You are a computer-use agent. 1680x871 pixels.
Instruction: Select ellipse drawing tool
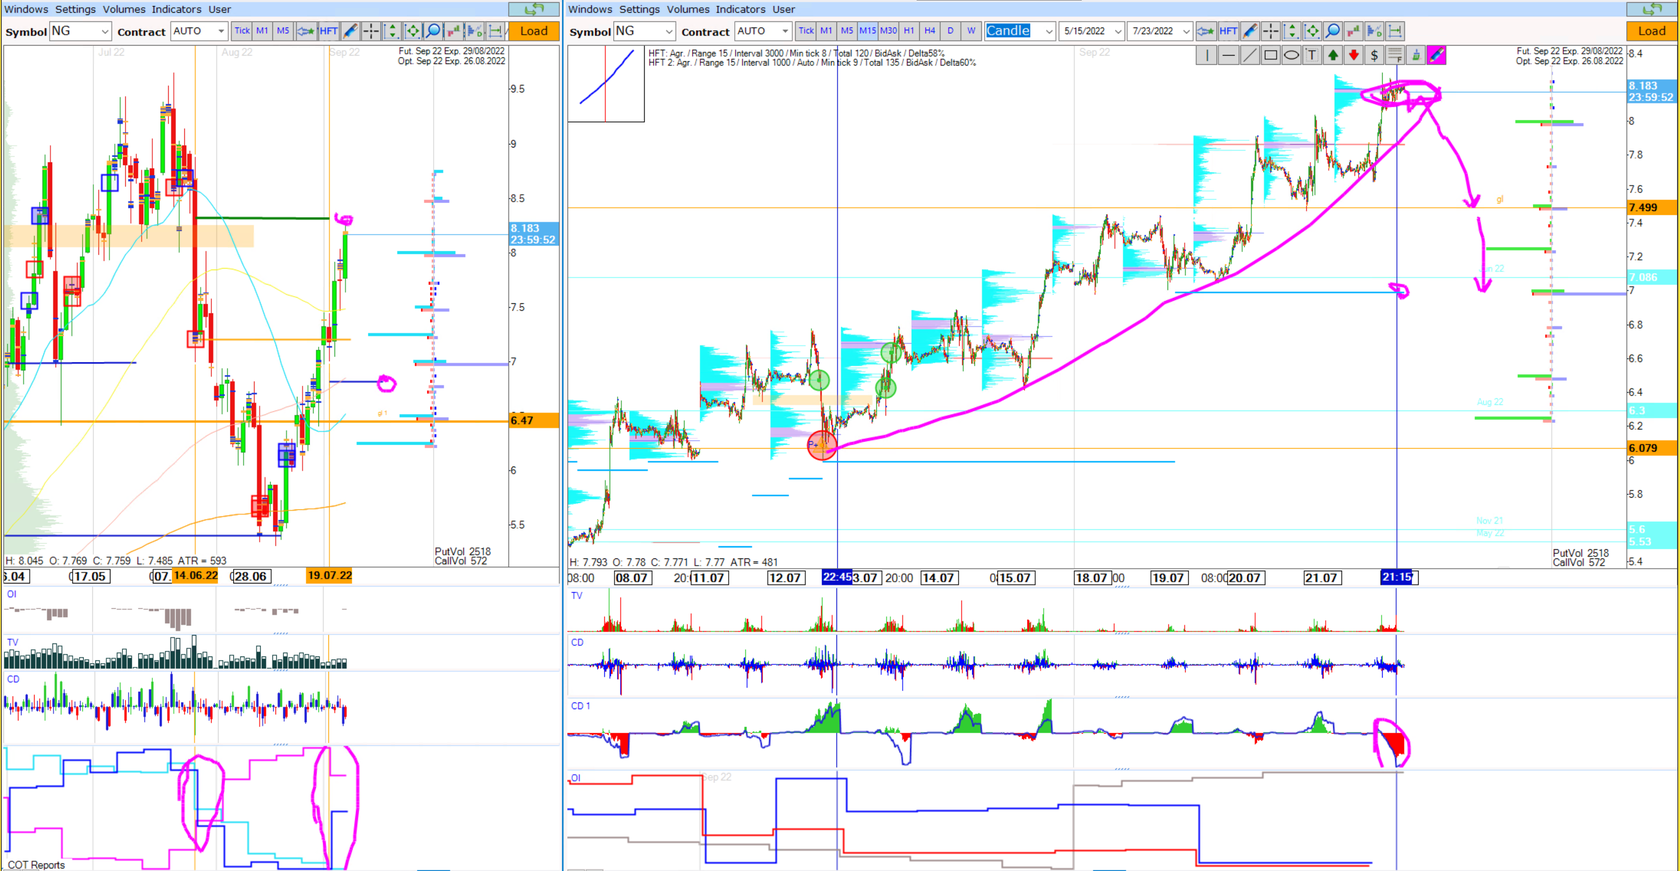pyautogui.click(x=1291, y=55)
